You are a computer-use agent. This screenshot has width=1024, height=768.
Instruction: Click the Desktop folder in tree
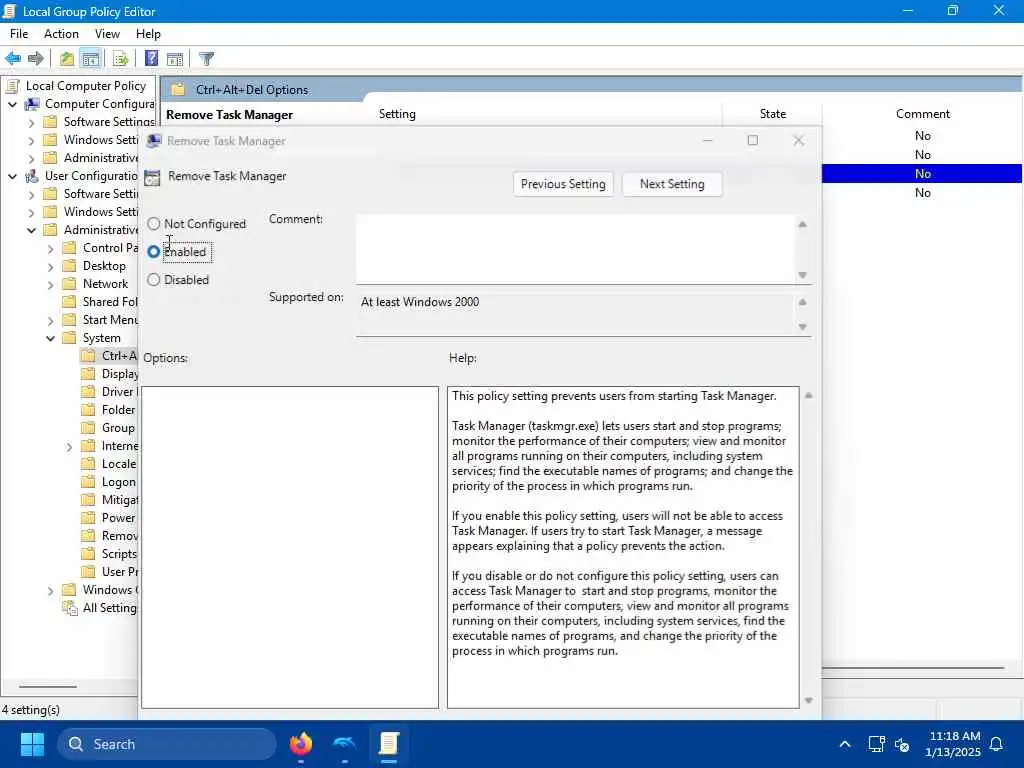click(104, 266)
